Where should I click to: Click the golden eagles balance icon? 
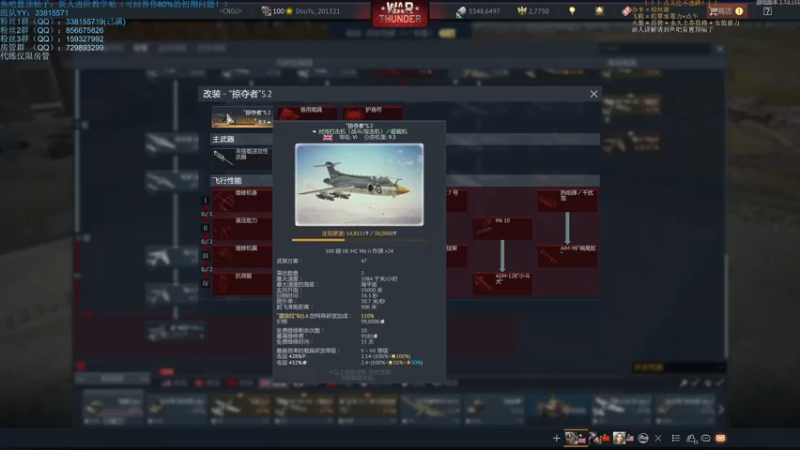521,11
